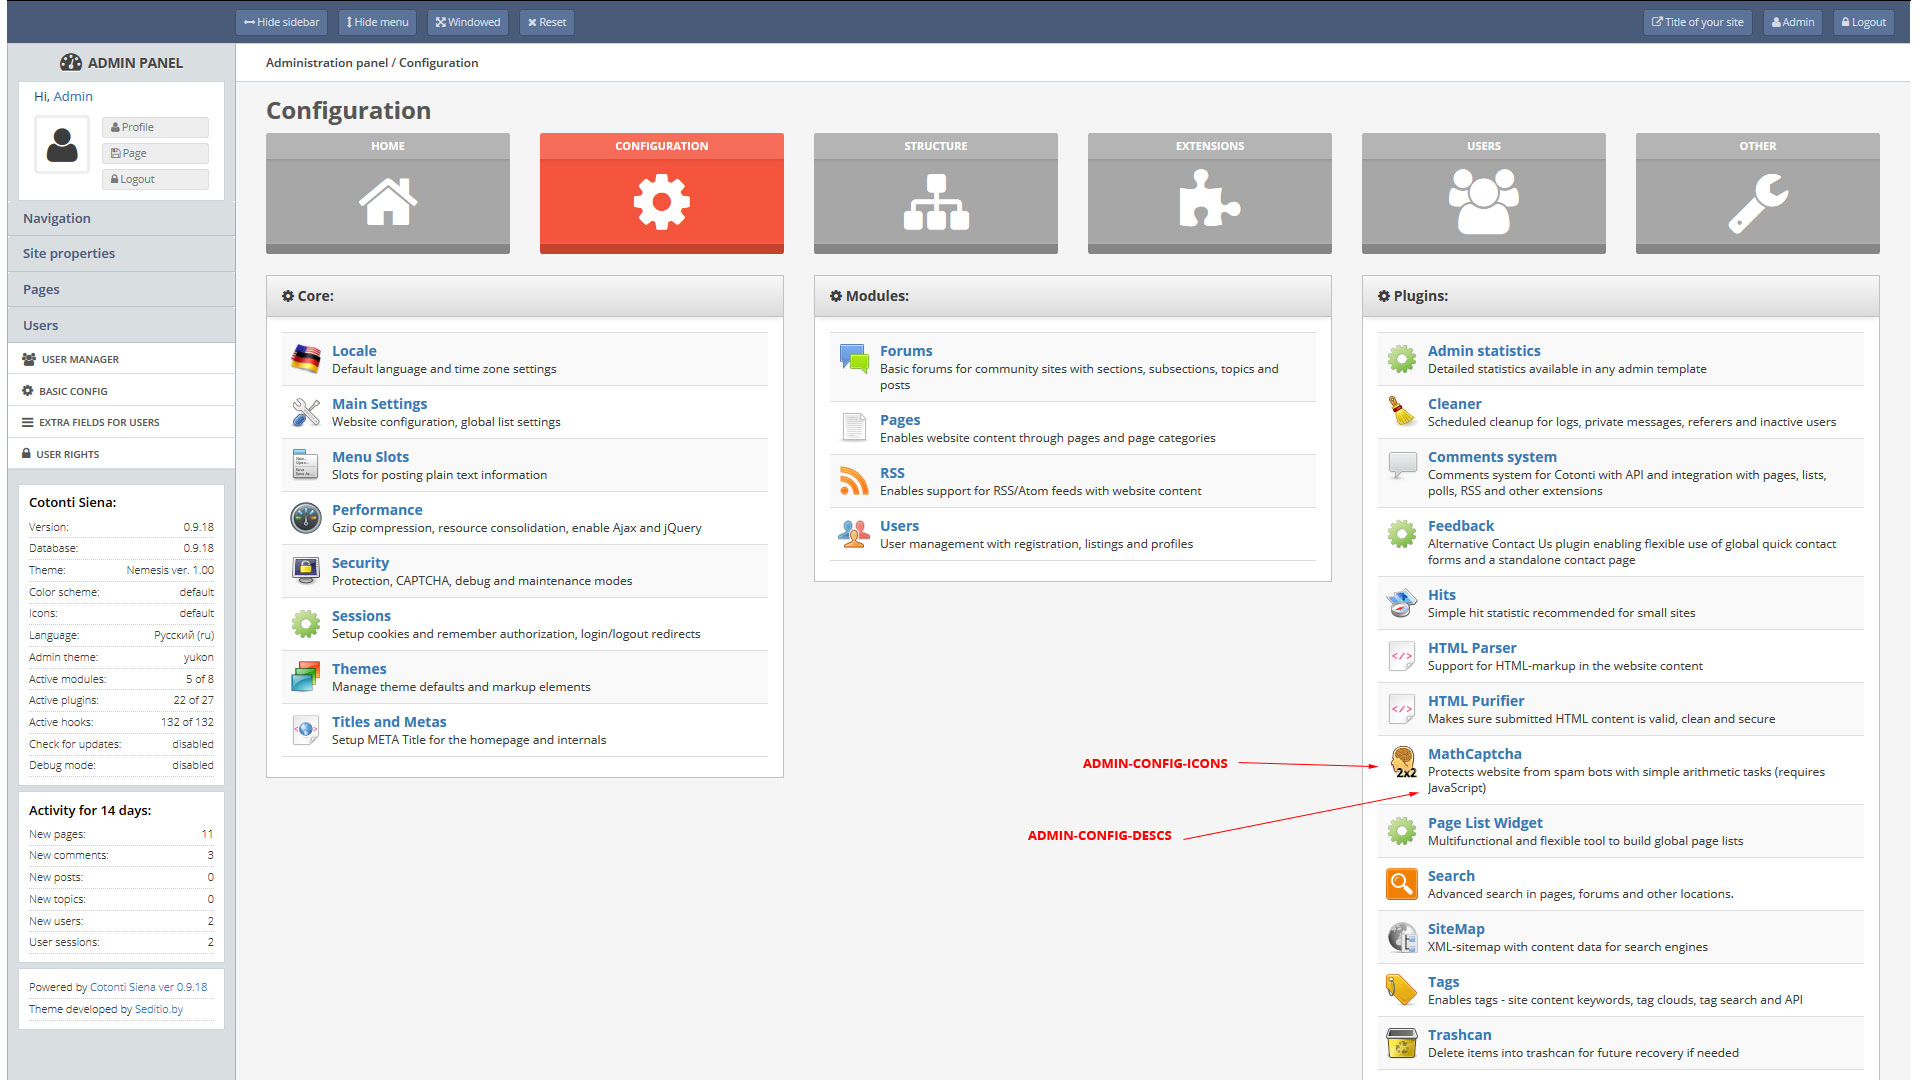Viewport: 1920px width, 1080px height.
Task: Click the RSS feed orange icon
Action: coord(853,481)
